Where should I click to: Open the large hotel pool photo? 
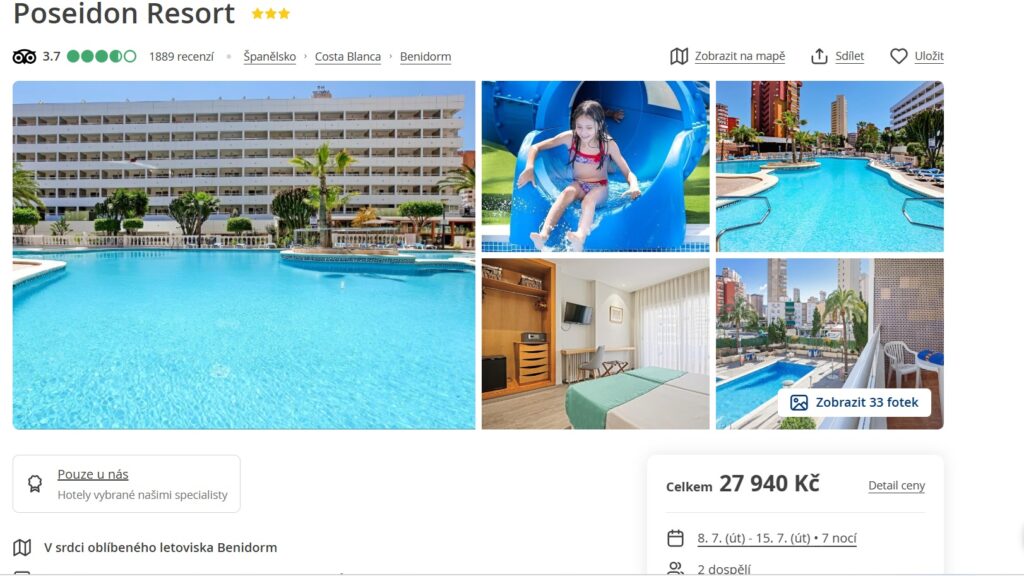[244, 255]
